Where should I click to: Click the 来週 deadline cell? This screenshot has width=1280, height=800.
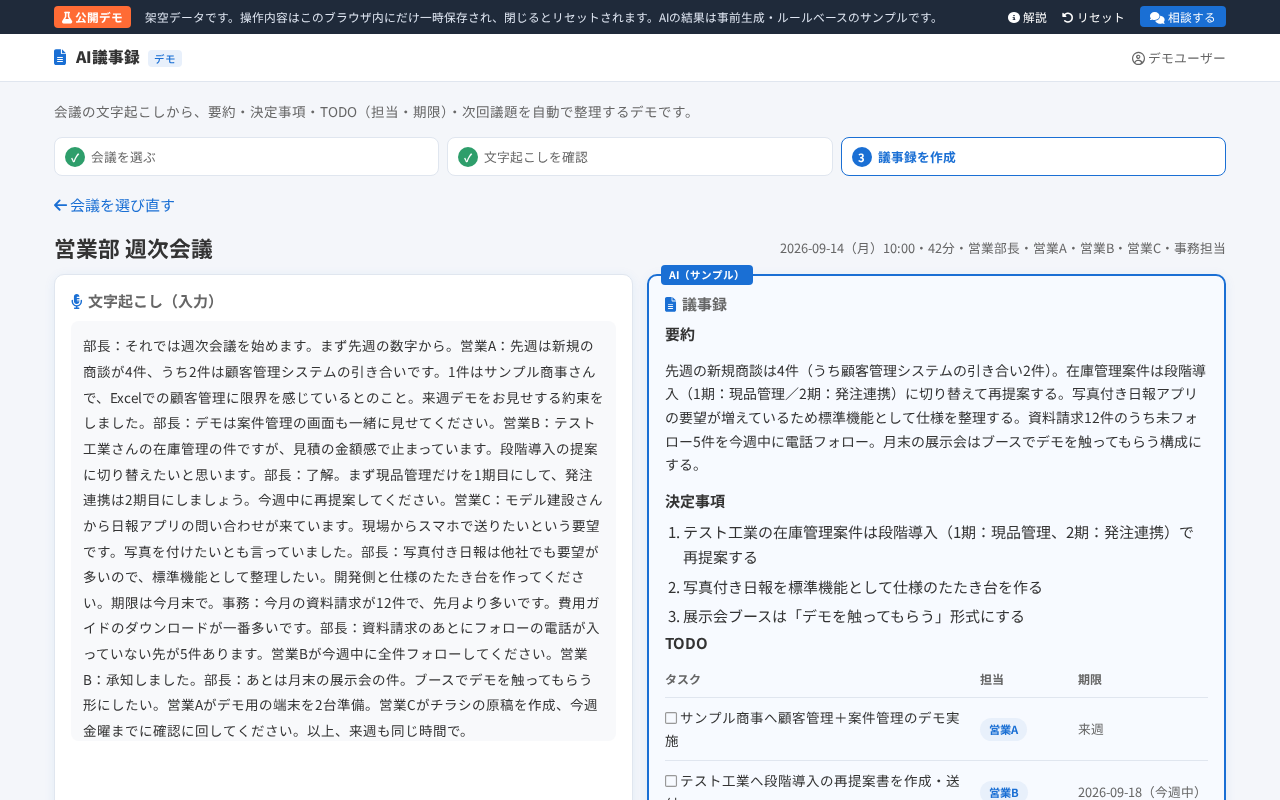pos(1091,729)
